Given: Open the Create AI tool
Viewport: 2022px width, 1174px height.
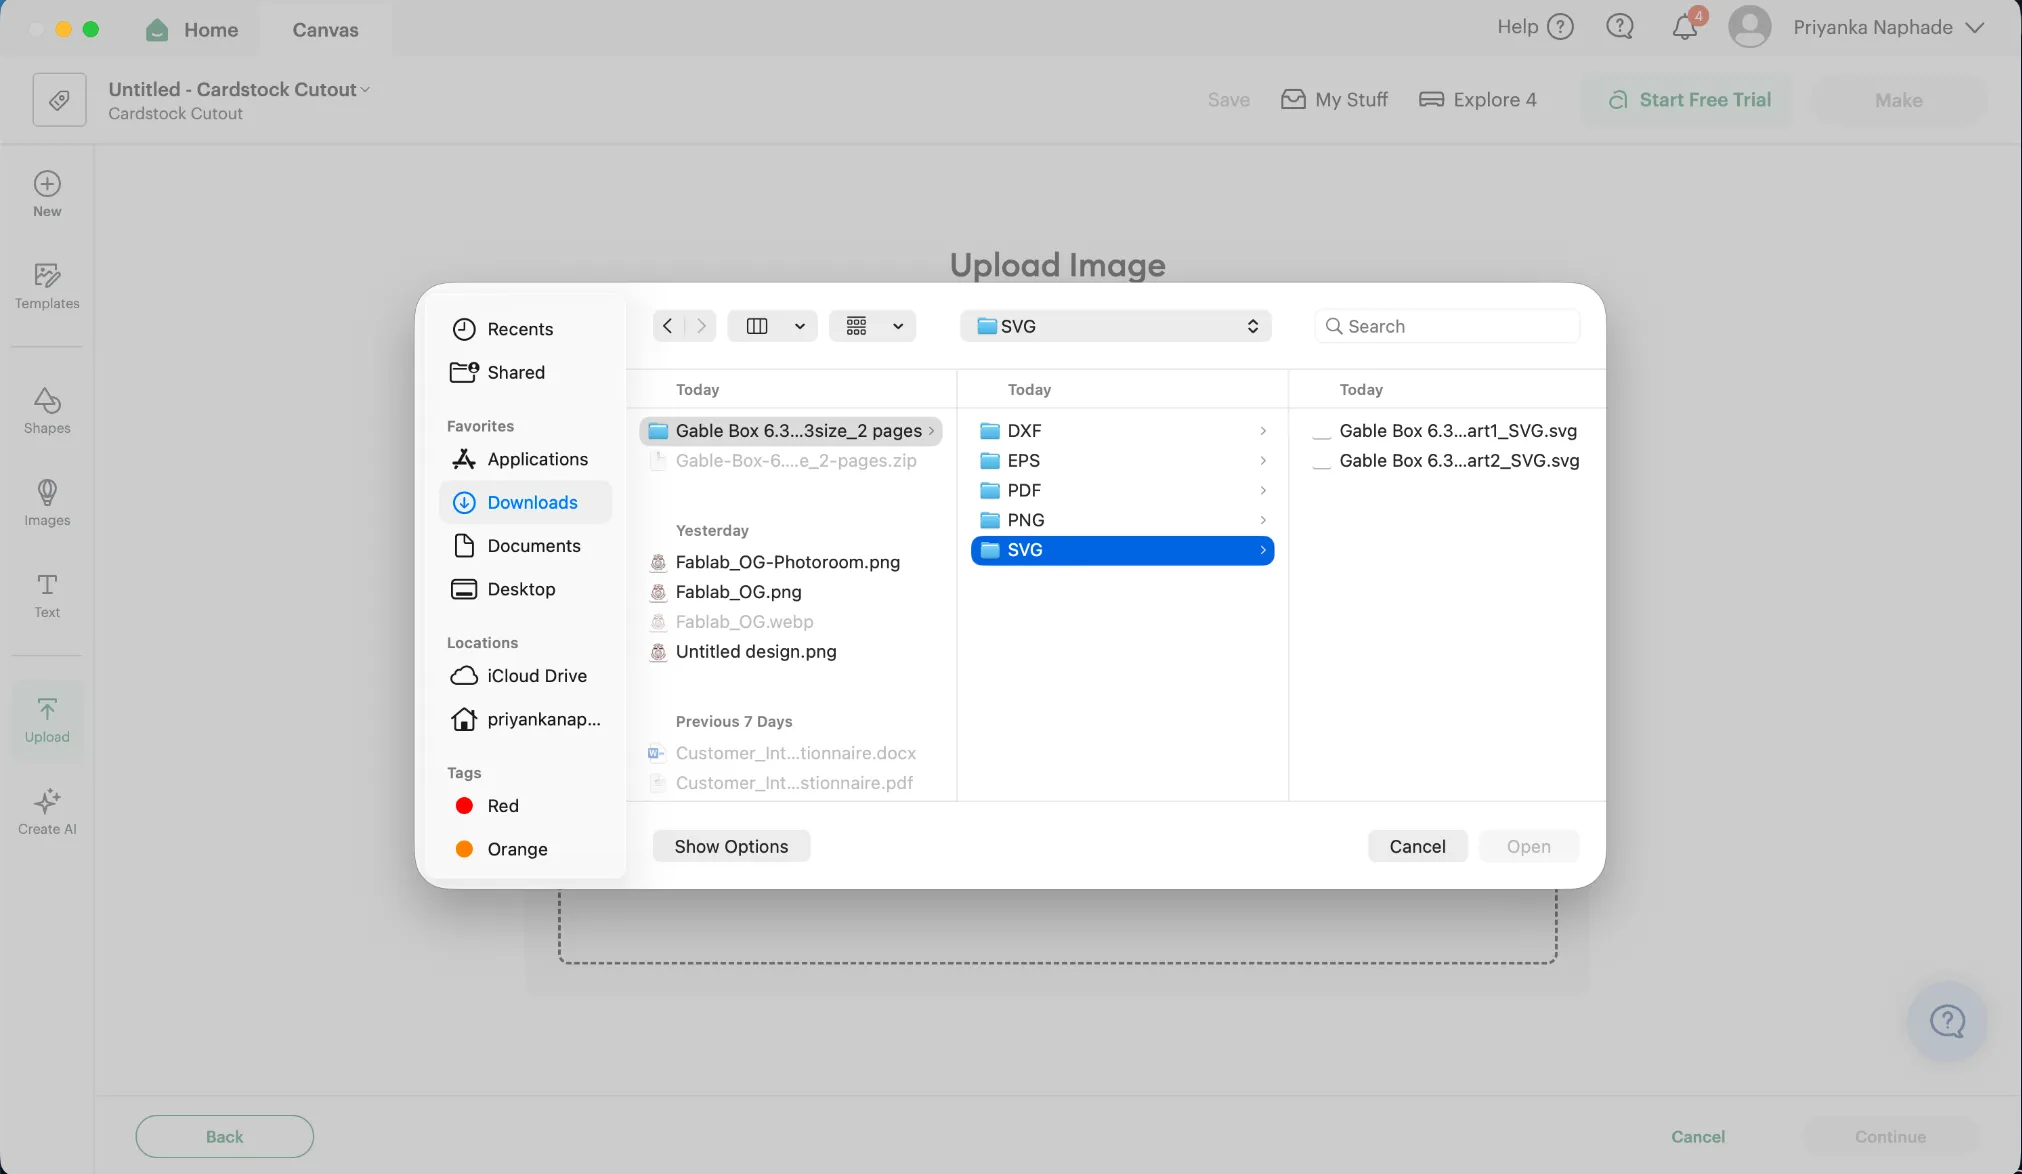Looking at the screenshot, I should point(47,812).
